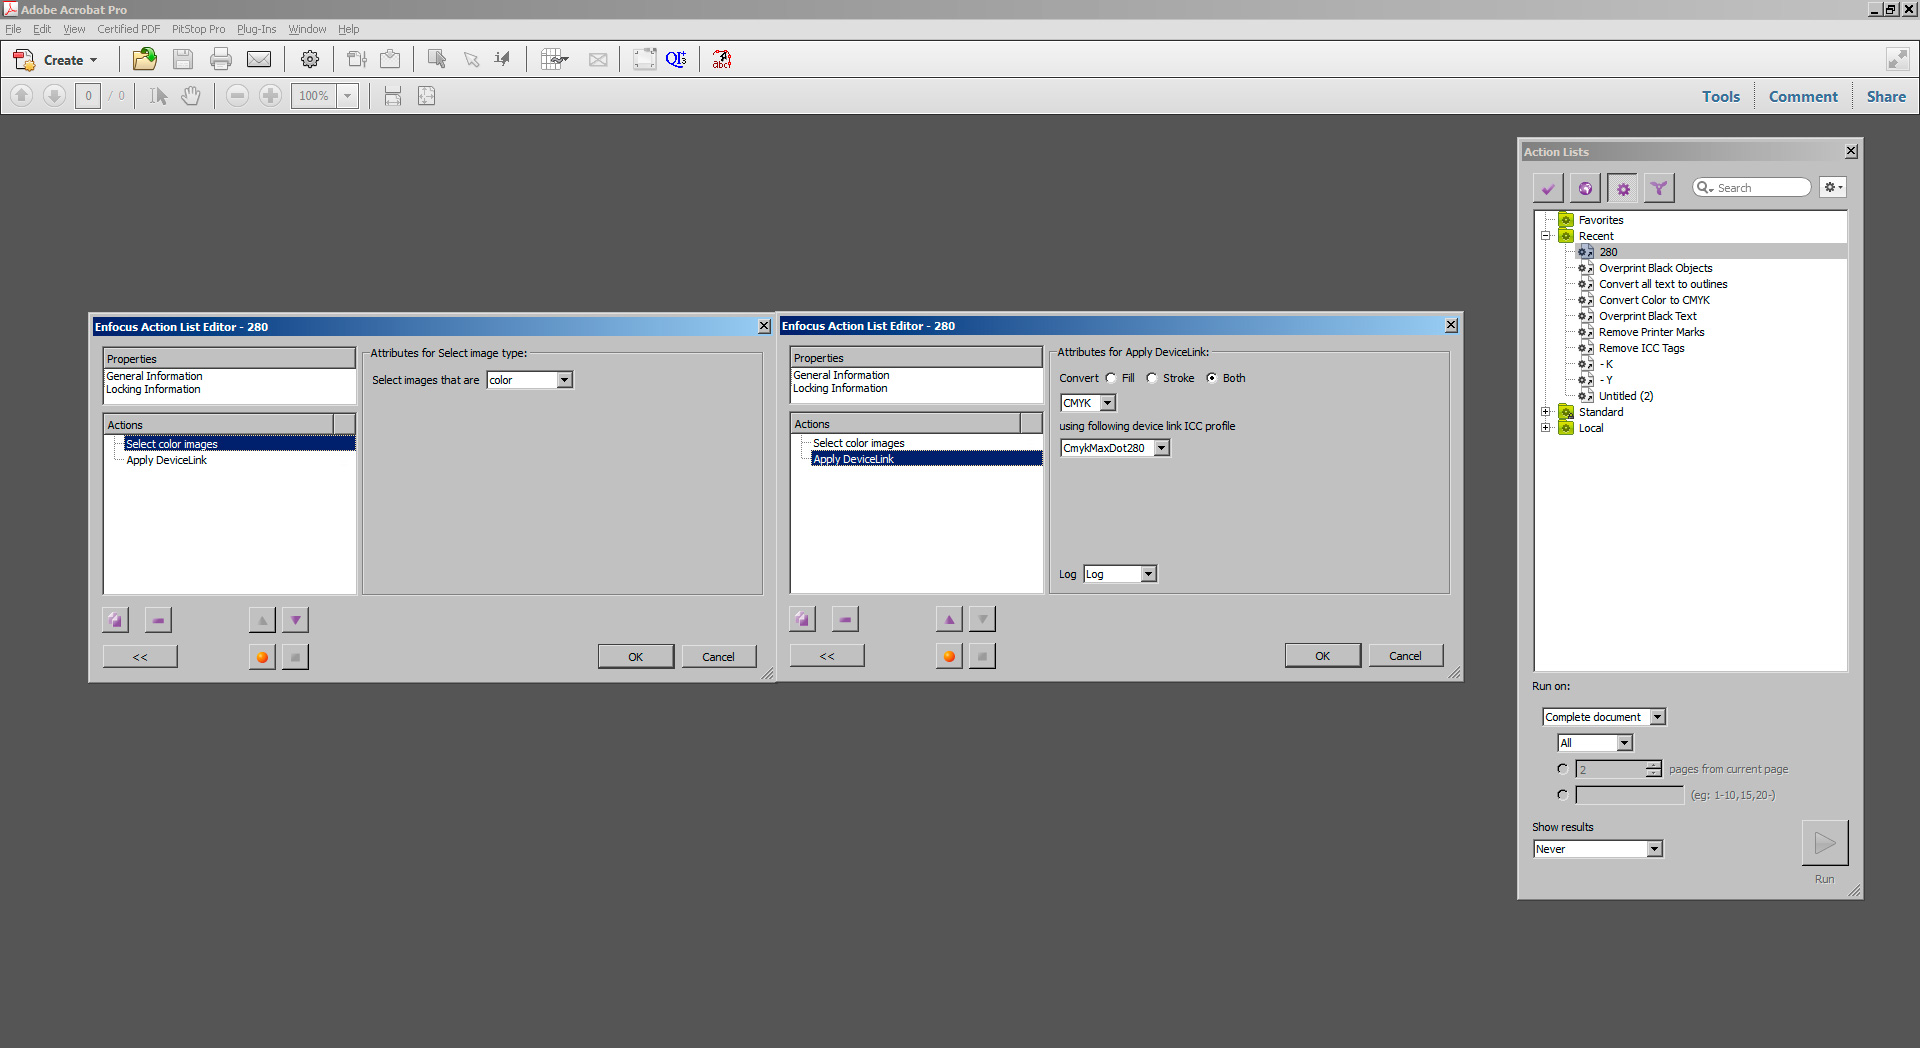The image size is (1920, 1048).
Task: Move action up in the right editor window
Action: [x=949, y=619]
